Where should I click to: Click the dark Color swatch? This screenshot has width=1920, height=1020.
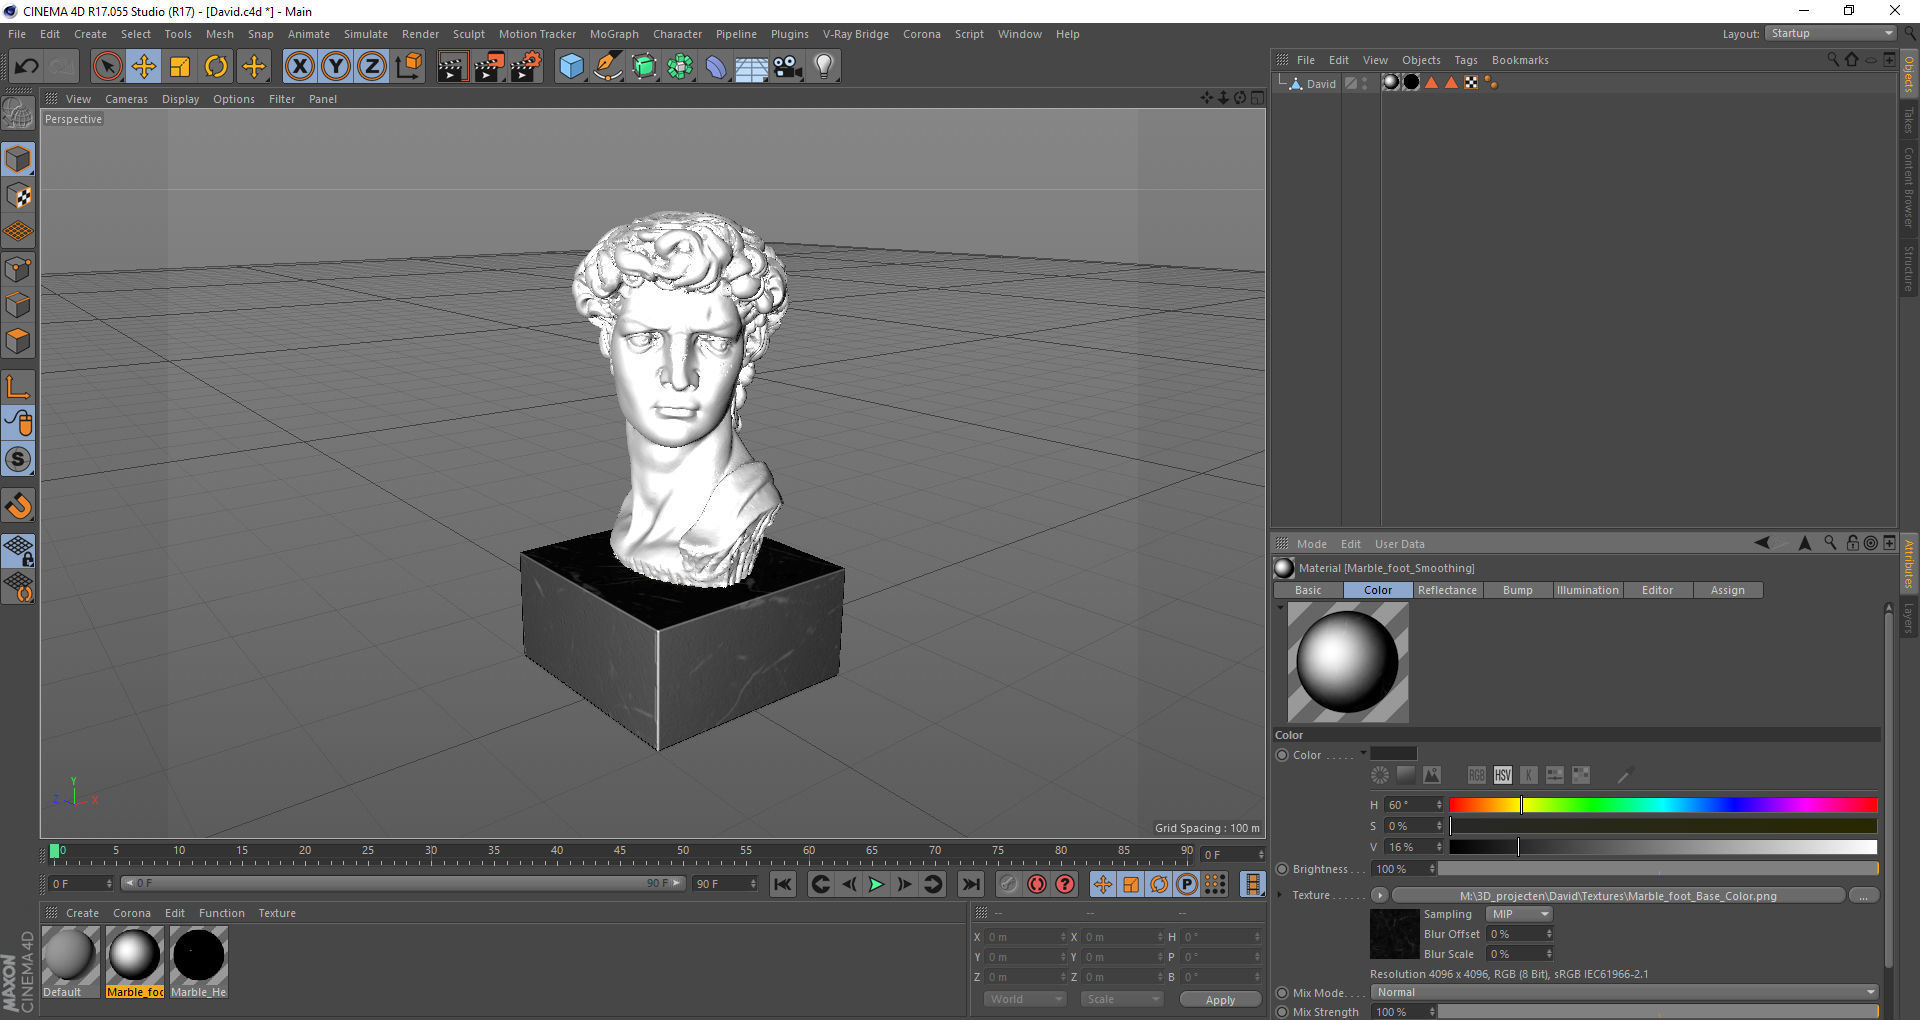click(x=1393, y=754)
